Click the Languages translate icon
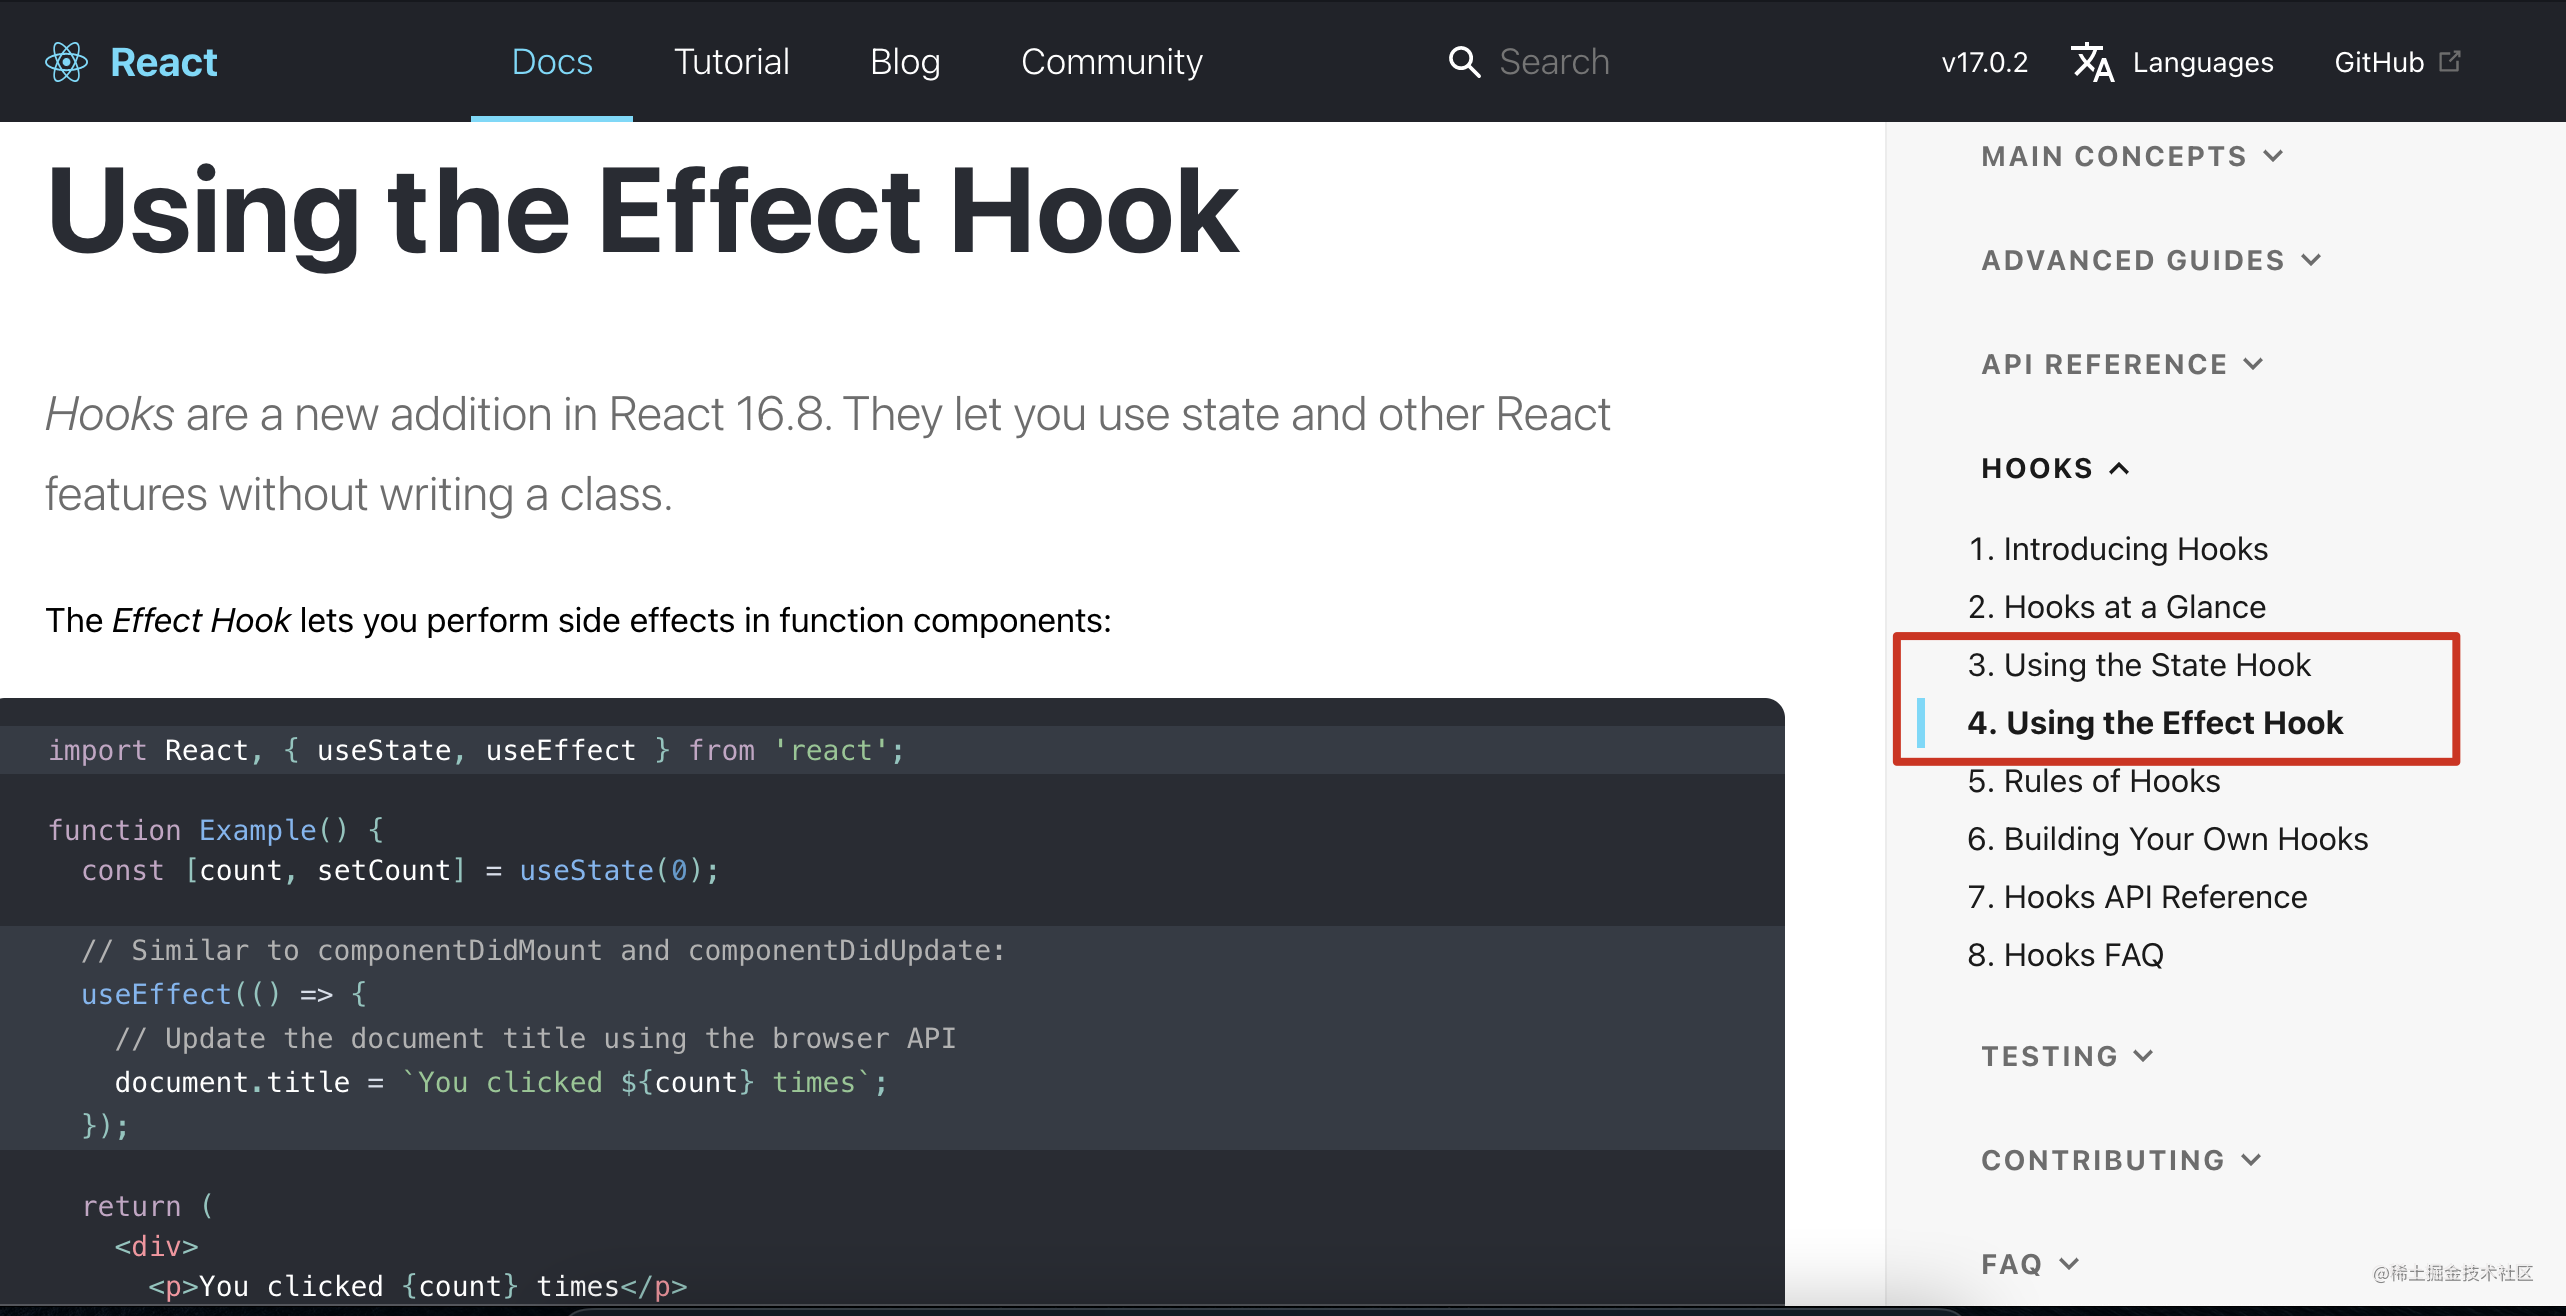The width and height of the screenshot is (2566, 1316). tap(2091, 62)
